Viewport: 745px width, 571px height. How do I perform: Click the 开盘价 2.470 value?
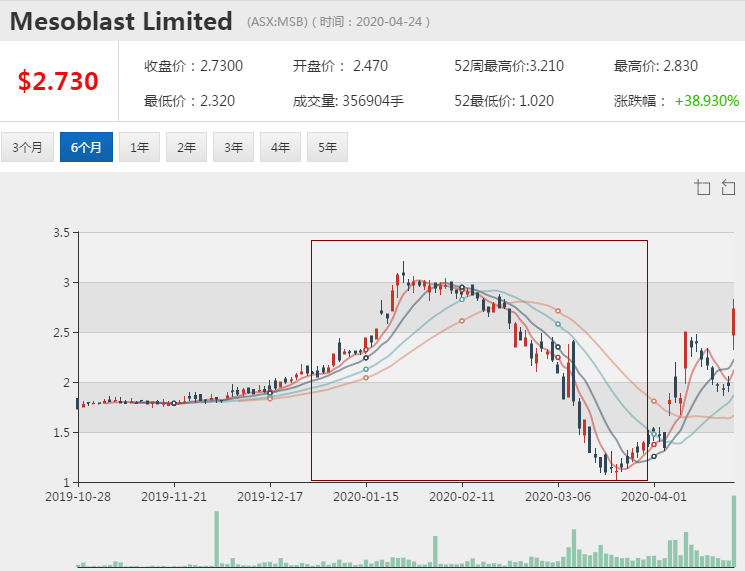(x=340, y=66)
